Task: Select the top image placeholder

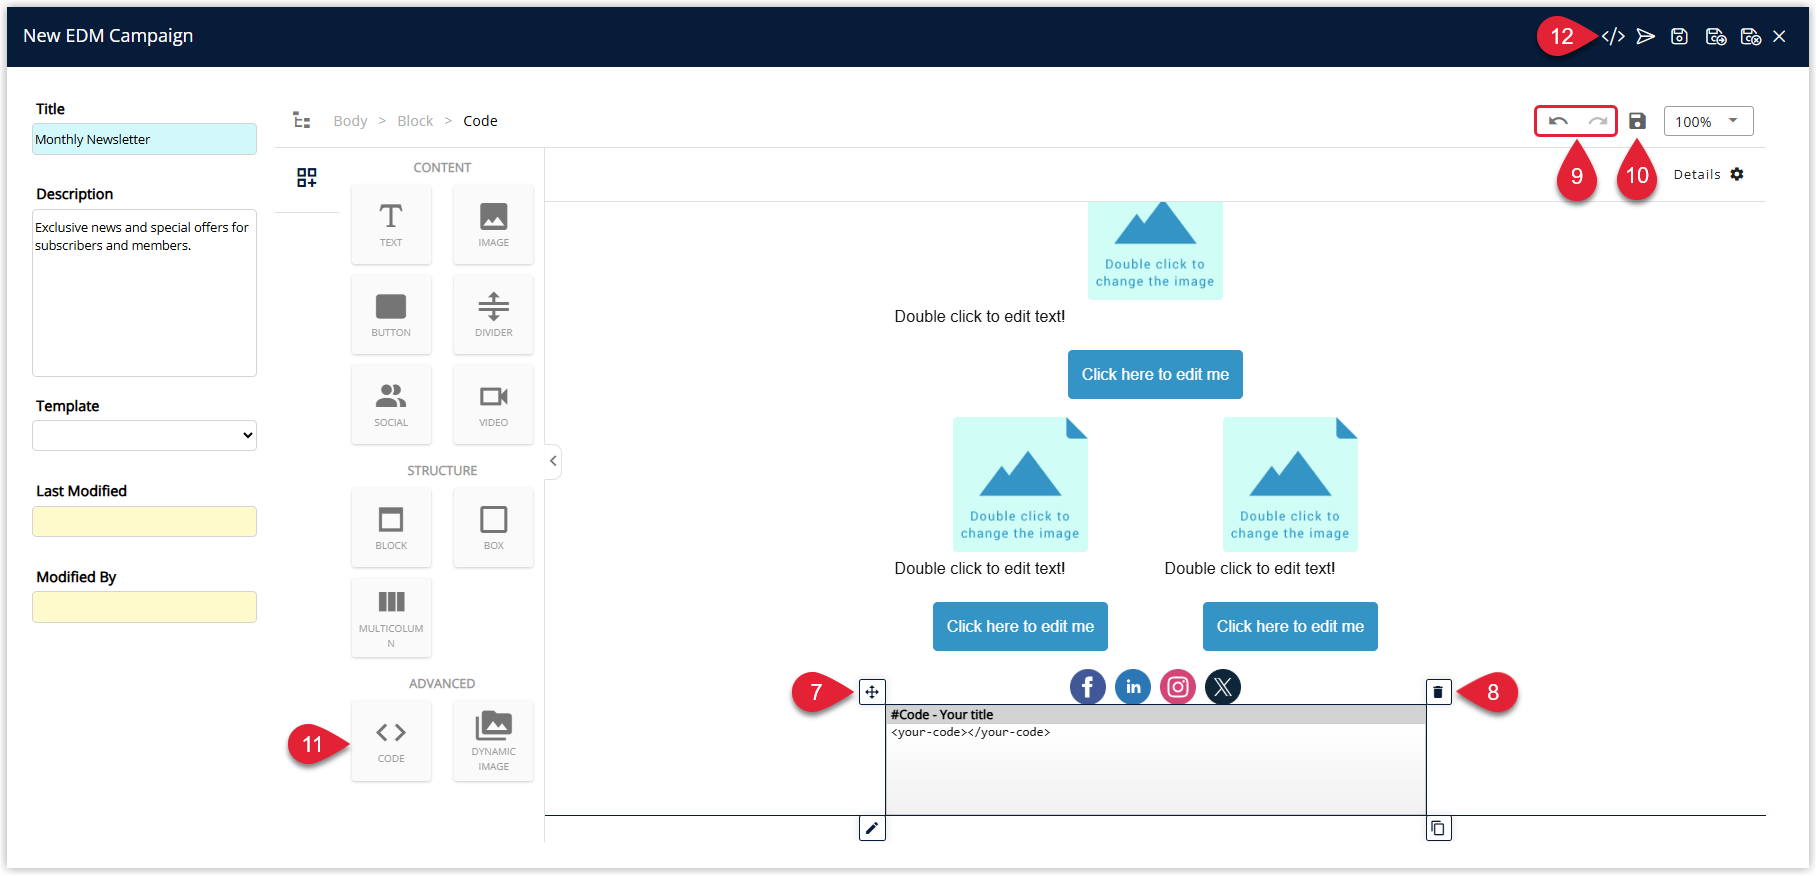Action: [x=1155, y=250]
